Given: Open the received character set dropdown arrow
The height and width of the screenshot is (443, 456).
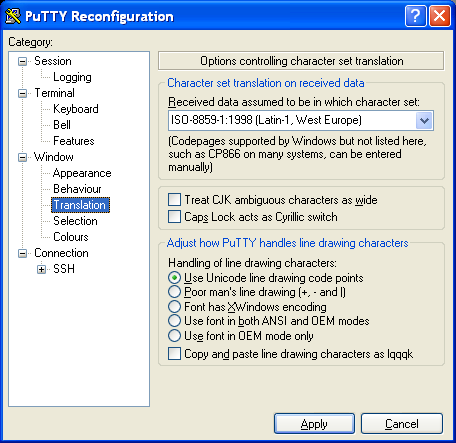Looking at the screenshot, I should point(424,120).
